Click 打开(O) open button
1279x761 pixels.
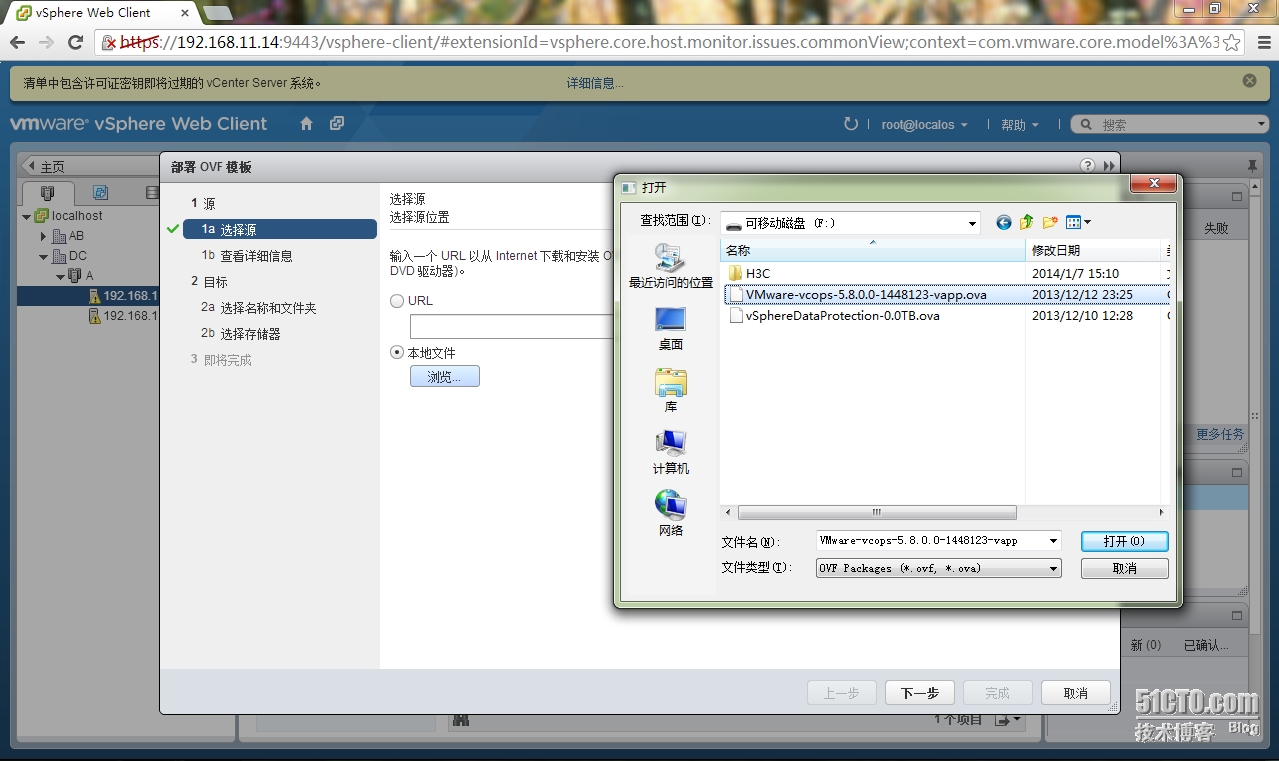(x=1124, y=541)
